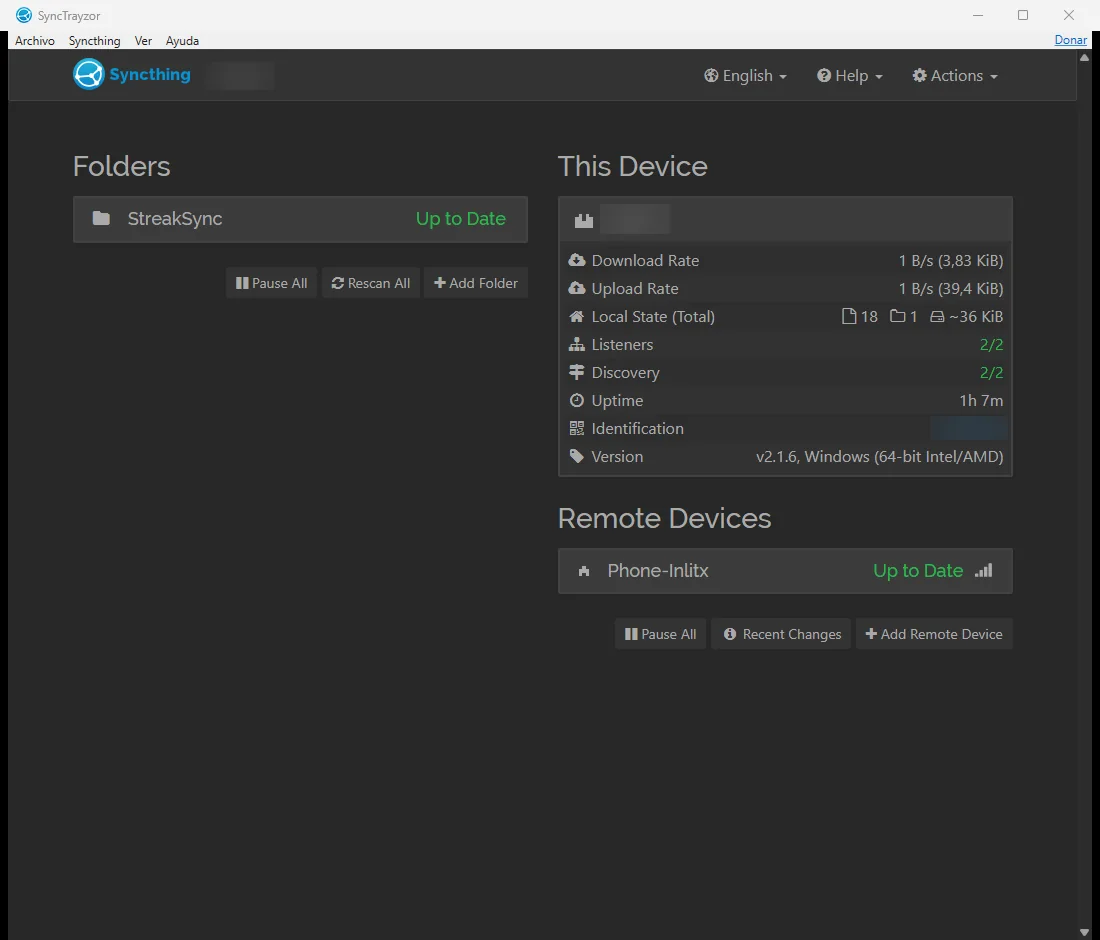Click the Discovery 2/2 value
This screenshot has height=940, width=1100.
(991, 372)
